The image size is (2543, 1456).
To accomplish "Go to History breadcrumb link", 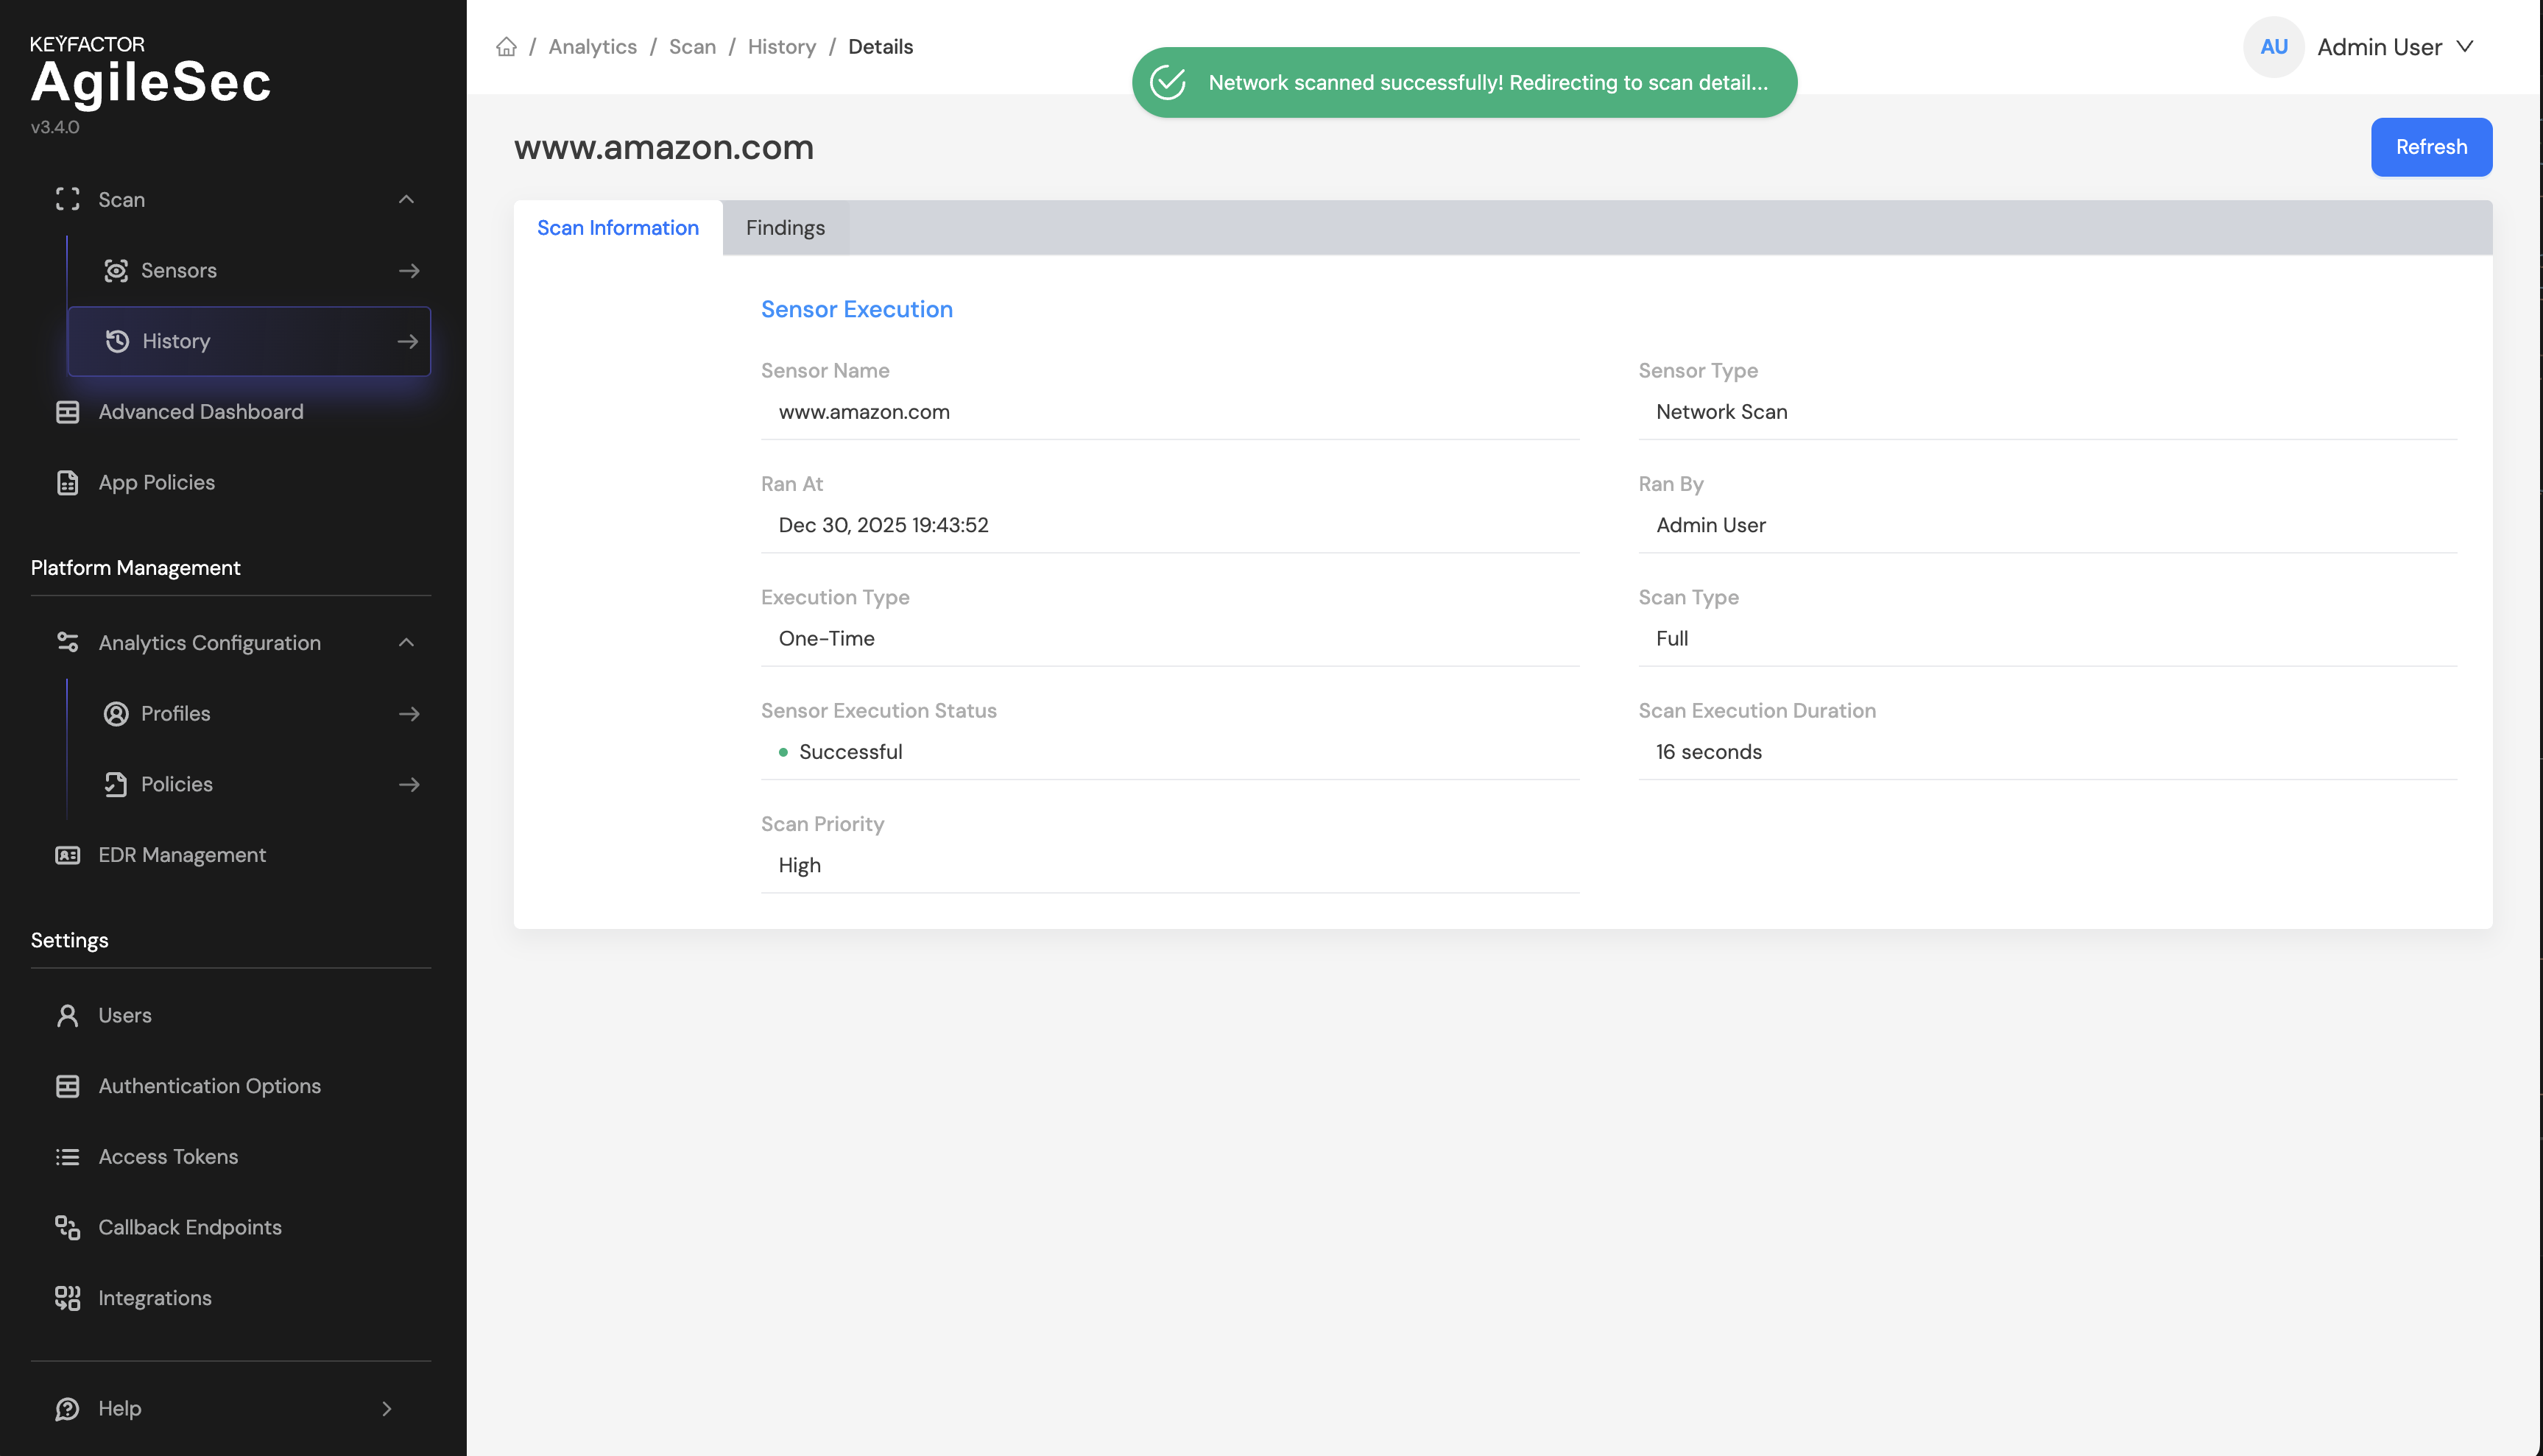I will [781, 47].
